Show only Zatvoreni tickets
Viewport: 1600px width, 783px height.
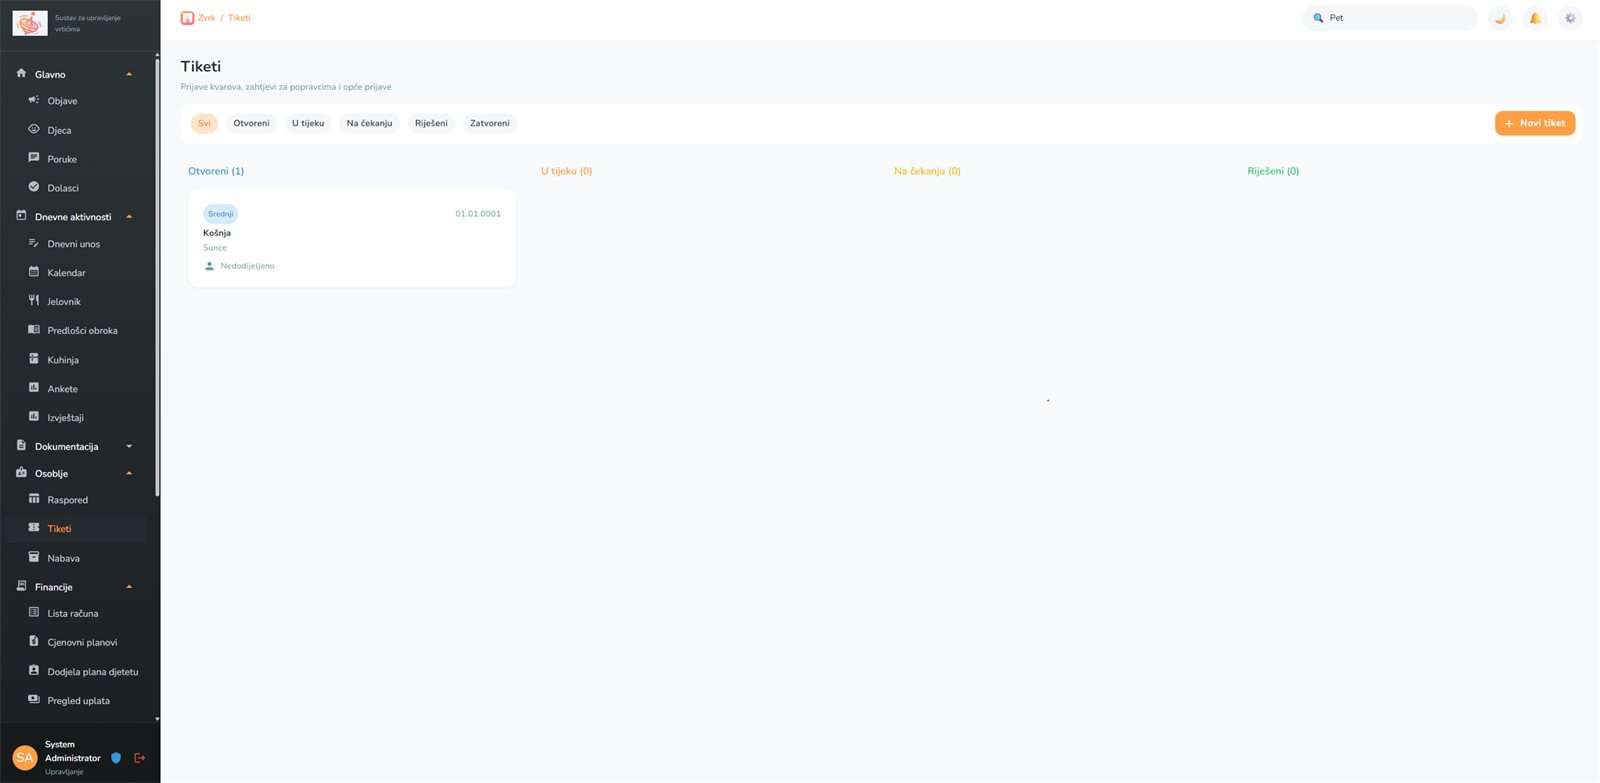pyautogui.click(x=490, y=123)
